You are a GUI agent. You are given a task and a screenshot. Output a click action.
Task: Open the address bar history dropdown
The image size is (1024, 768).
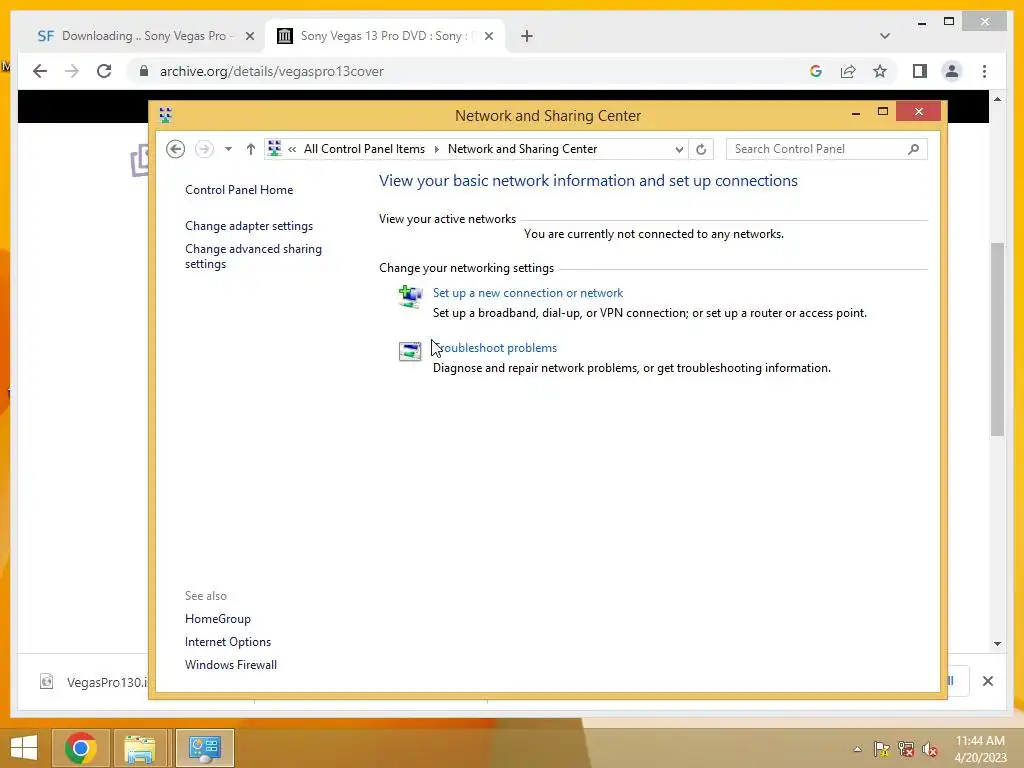(x=679, y=150)
